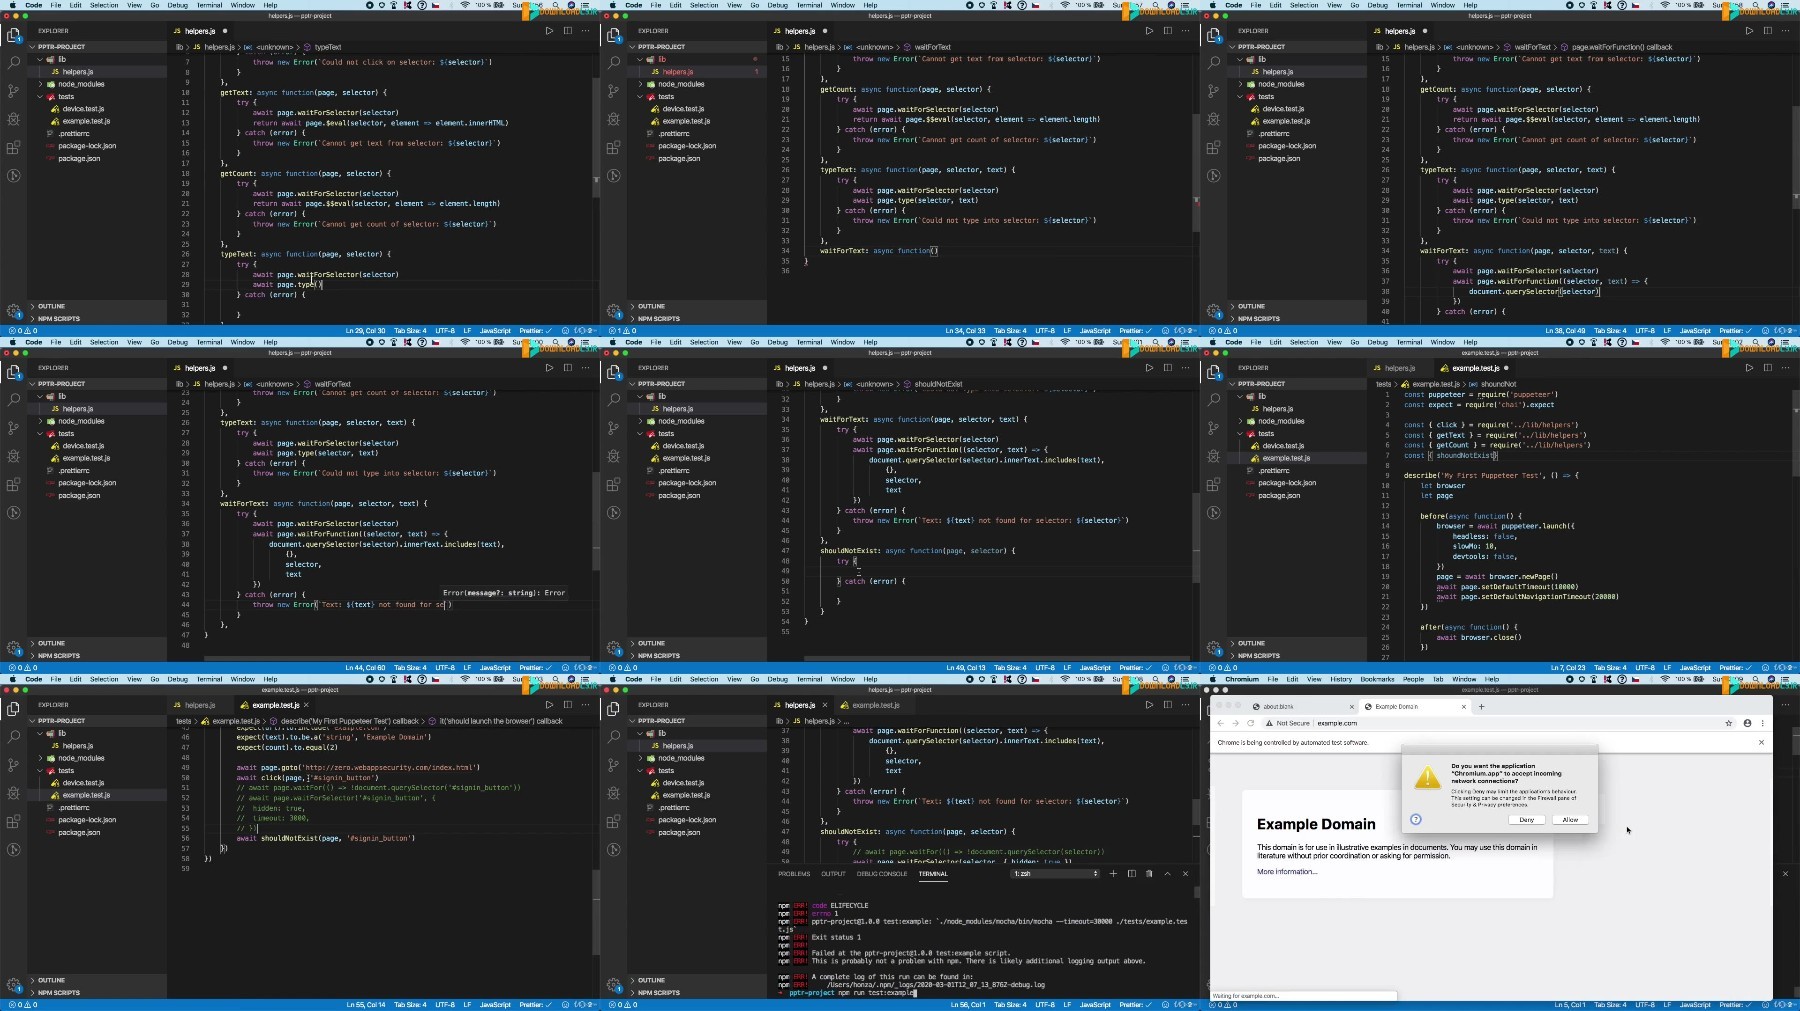The height and width of the screenshot is (1011, 1800).
Task: Go forward in the Chromium window
Action: (x=1235, y=723)
